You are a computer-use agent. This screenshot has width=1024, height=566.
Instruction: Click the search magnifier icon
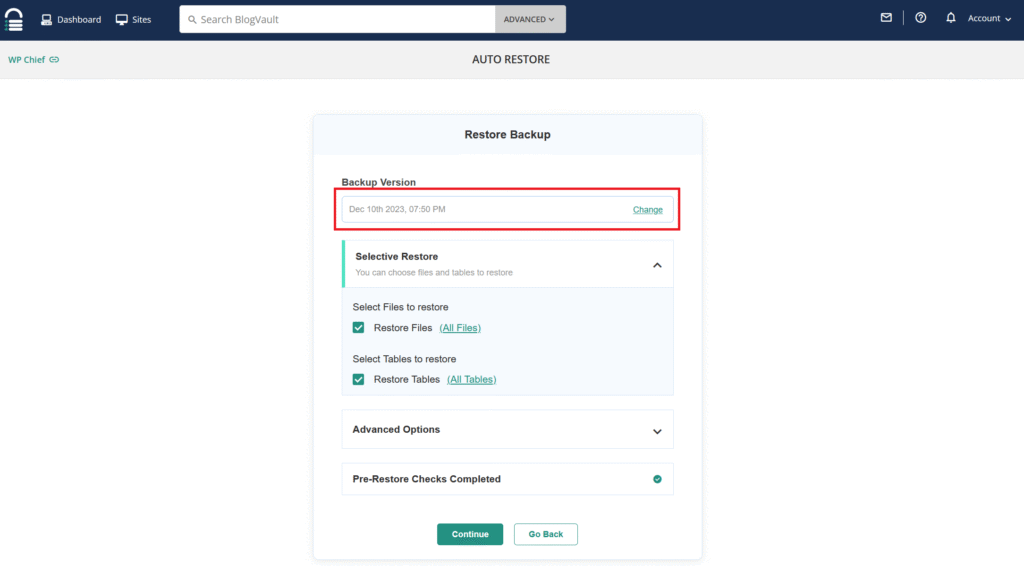(x=192, y=20)
